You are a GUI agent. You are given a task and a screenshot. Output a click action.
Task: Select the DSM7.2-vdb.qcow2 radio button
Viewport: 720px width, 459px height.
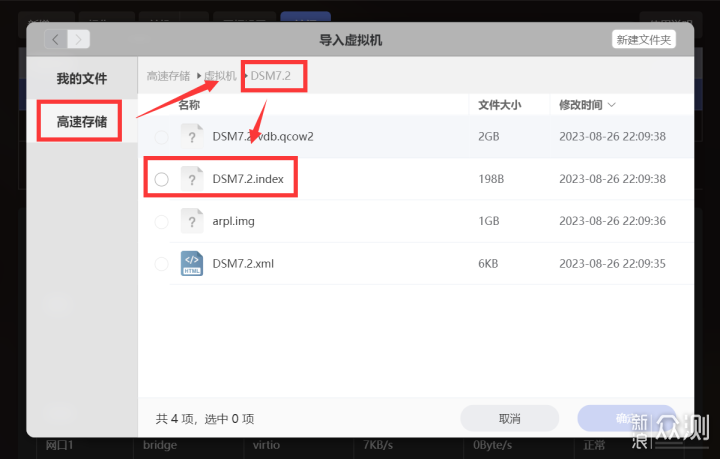[161, 137]
